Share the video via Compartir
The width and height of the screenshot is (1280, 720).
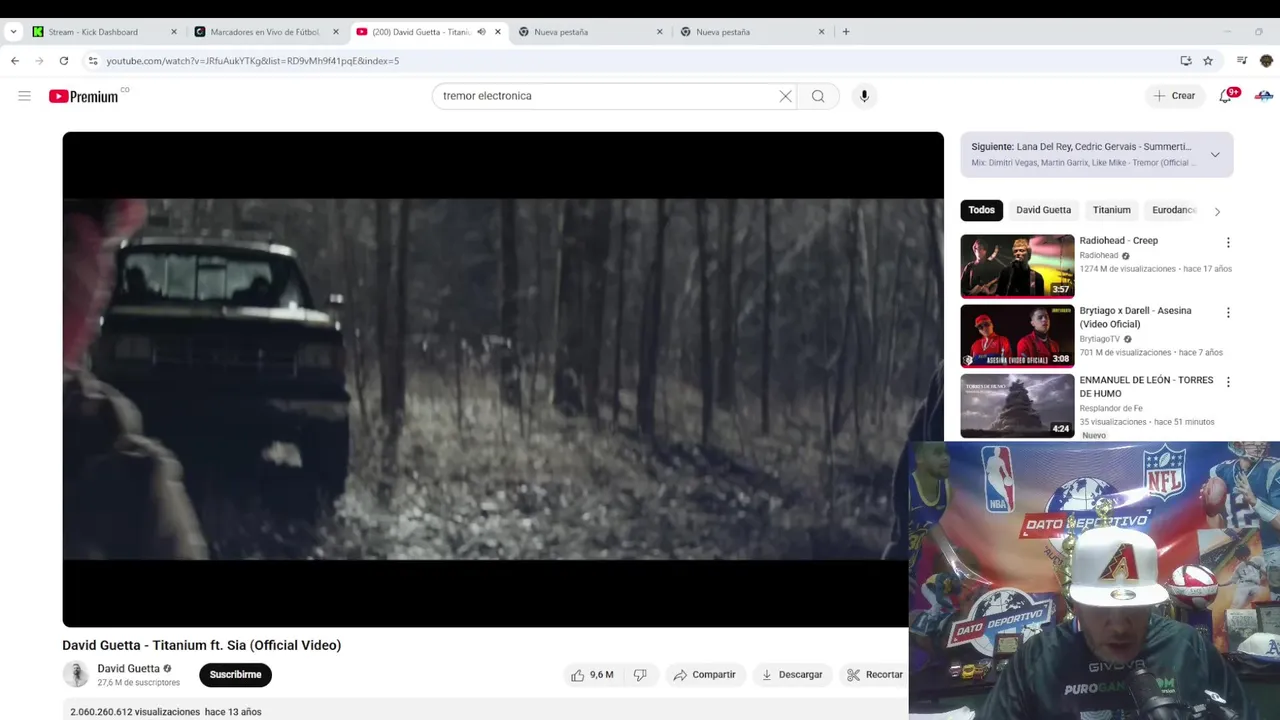[x=705, y=675]
